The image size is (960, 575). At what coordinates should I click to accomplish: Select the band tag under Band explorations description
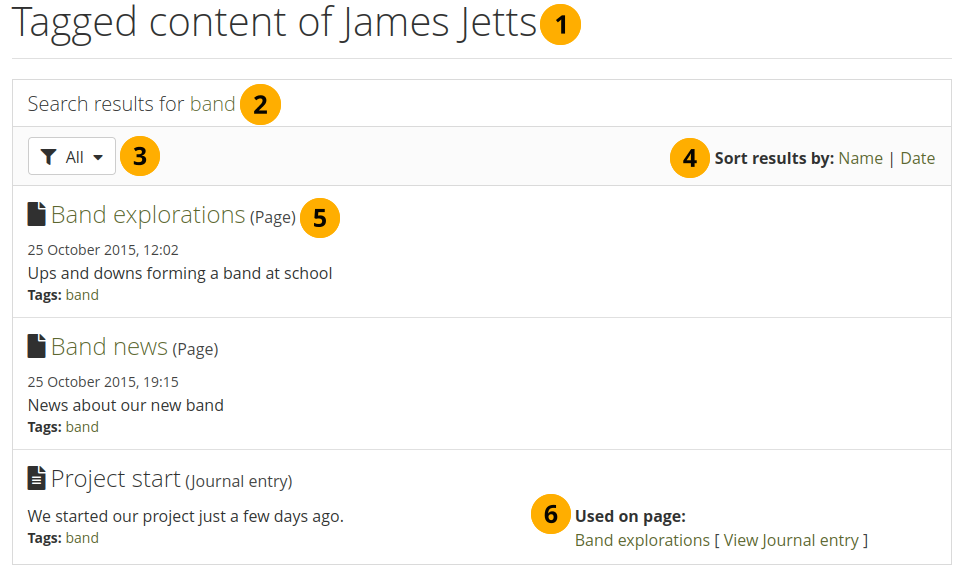[82, 295]
